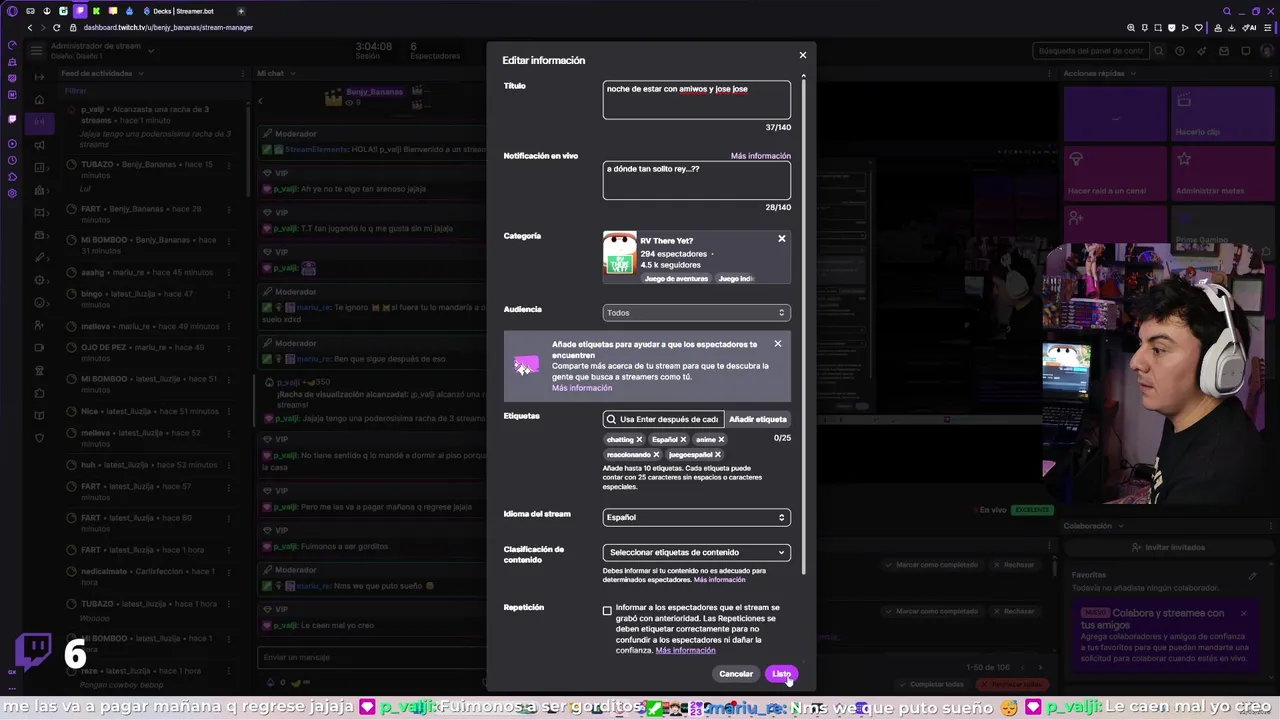Image resolution: width=1280 pixels, height=720 pixels.
Task: Click the Juego de aventuras category tag
Action: coord(676,279)
